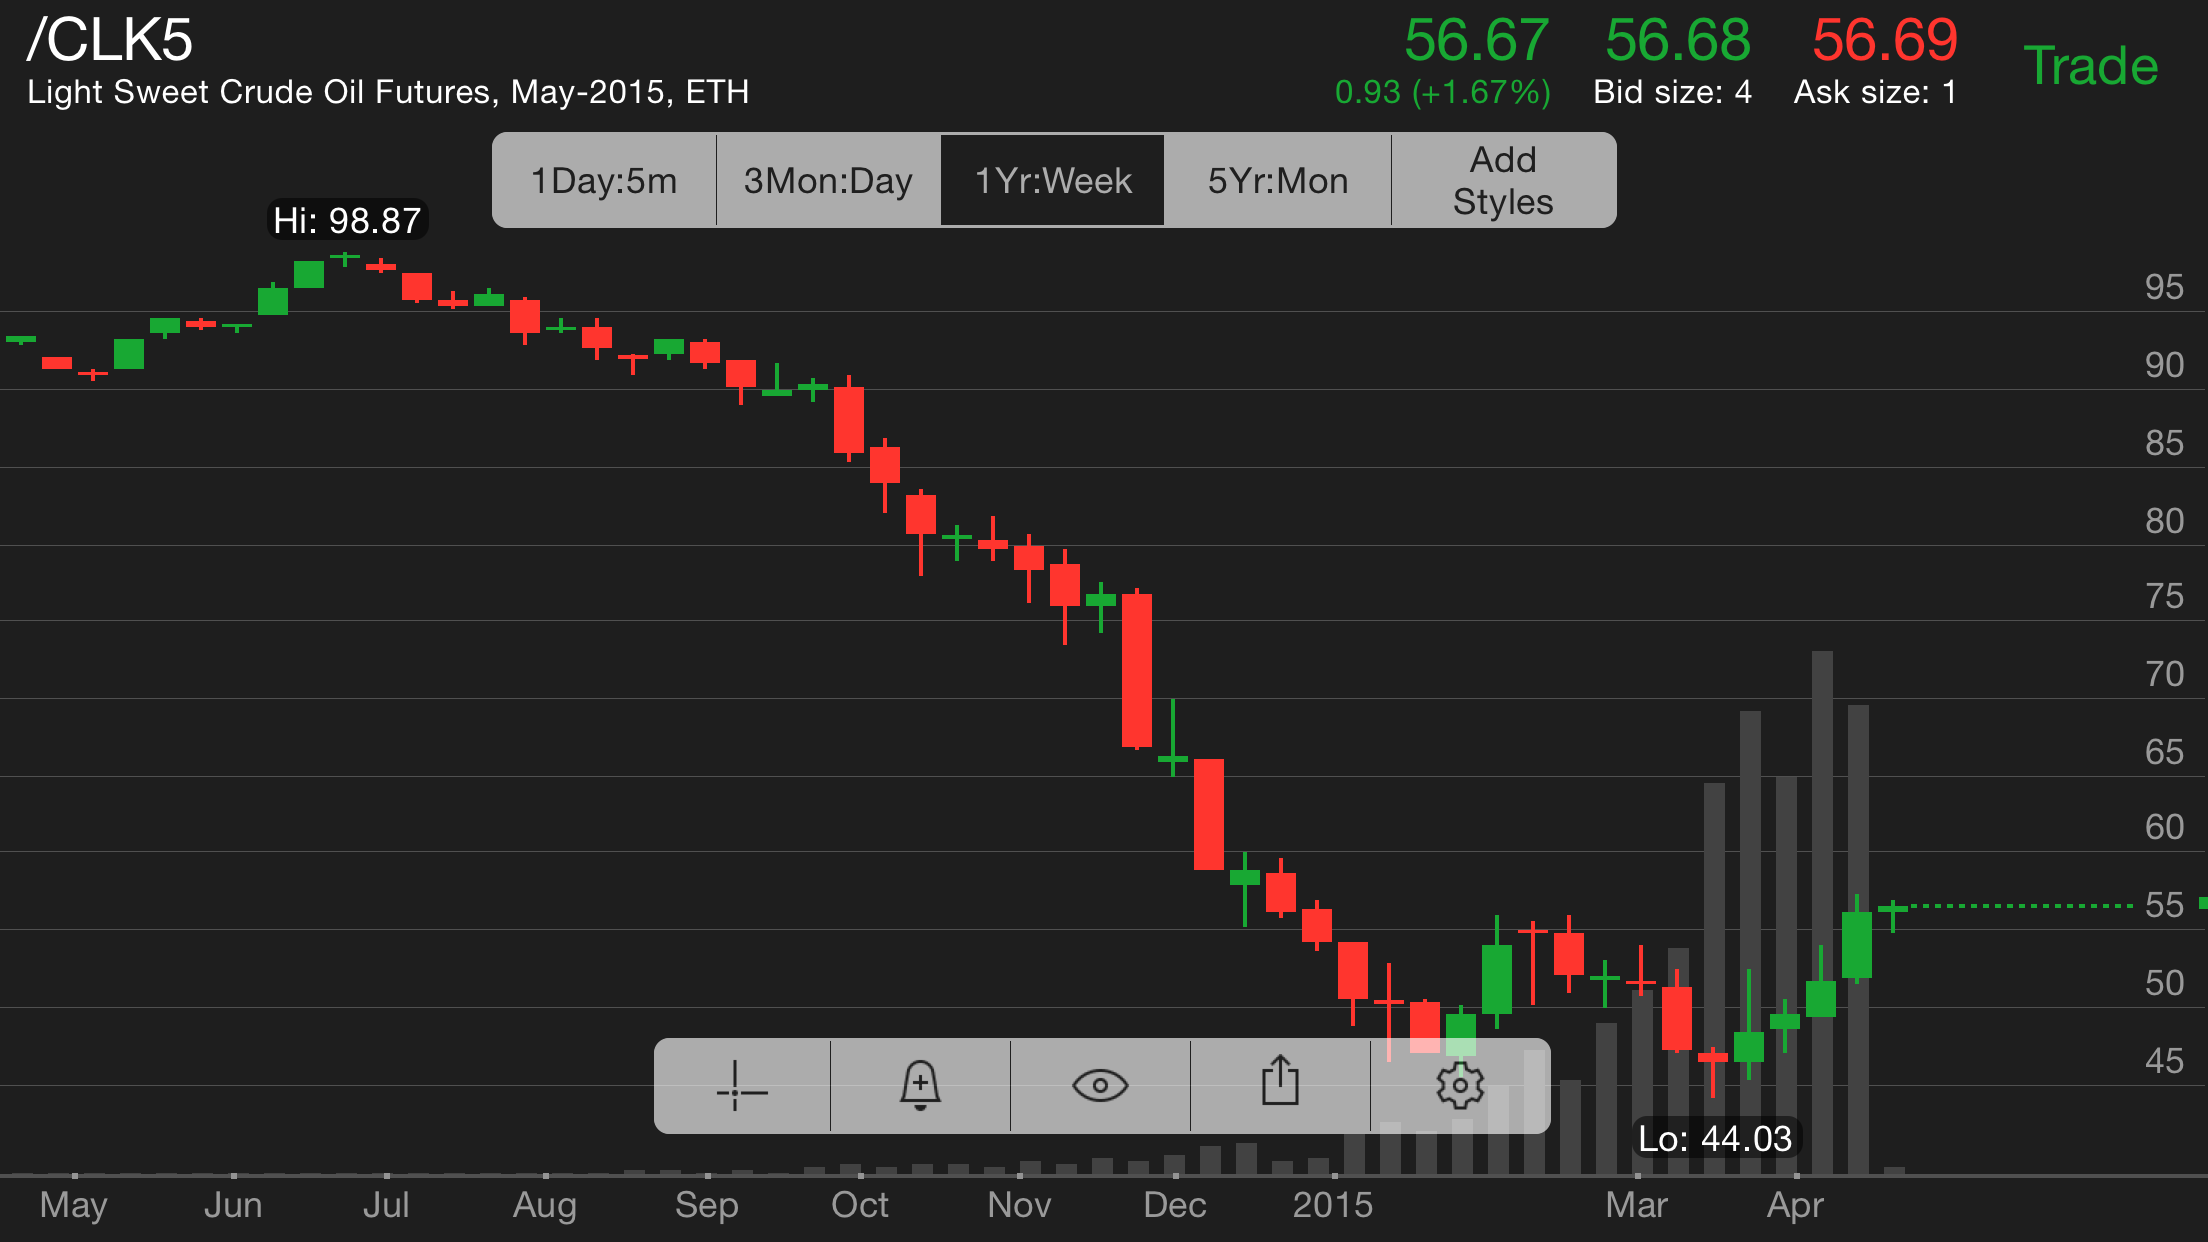Tap the tallest volume bar in April

tap(1822, 912)
